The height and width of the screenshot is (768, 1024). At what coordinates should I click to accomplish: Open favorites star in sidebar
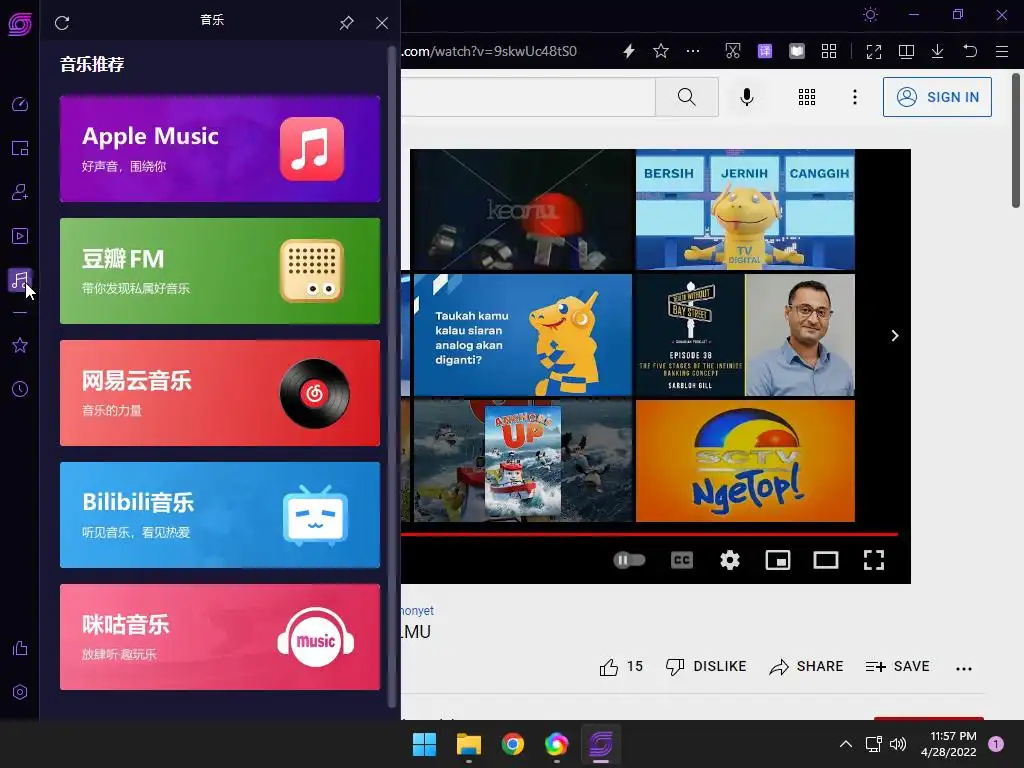[x=20, y=345]
